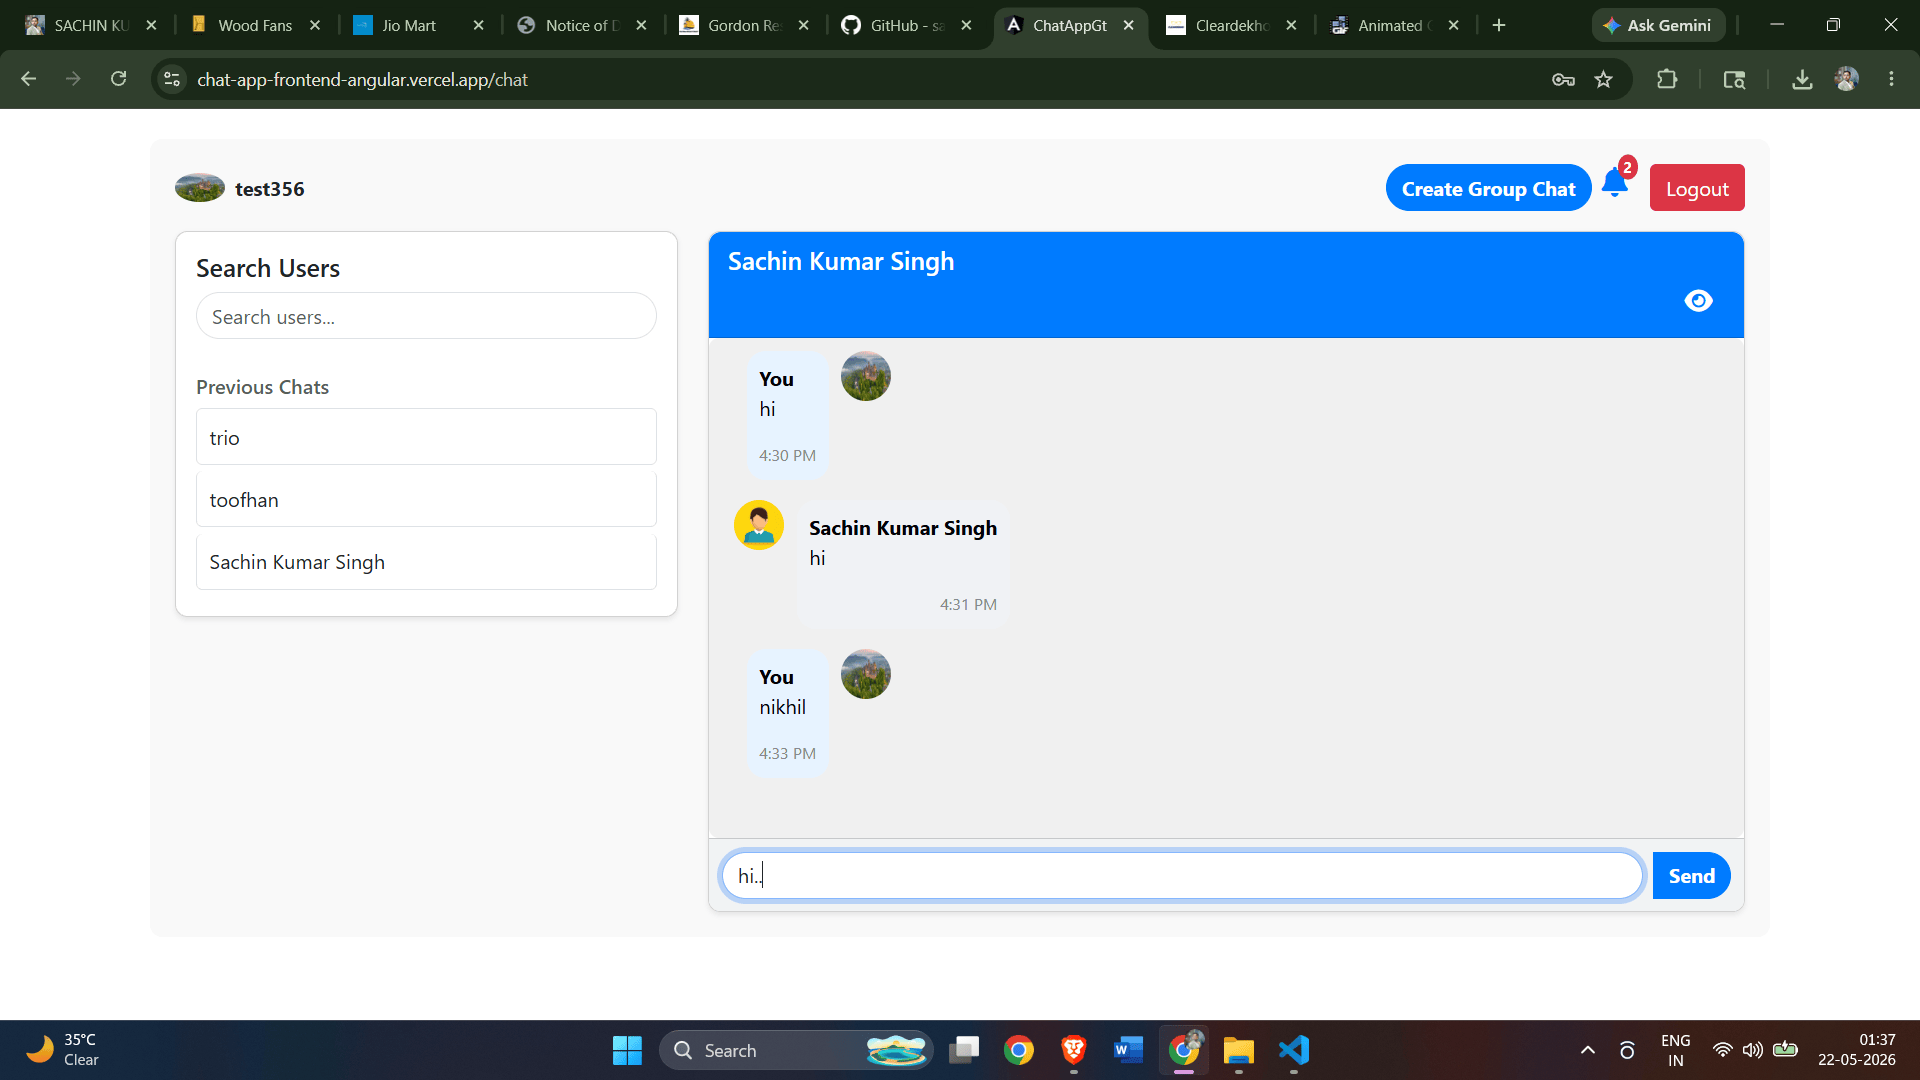Open the weather widget showing 35°C
This screenshot has width=1920, height=1080.
(x=62, y=1050)
